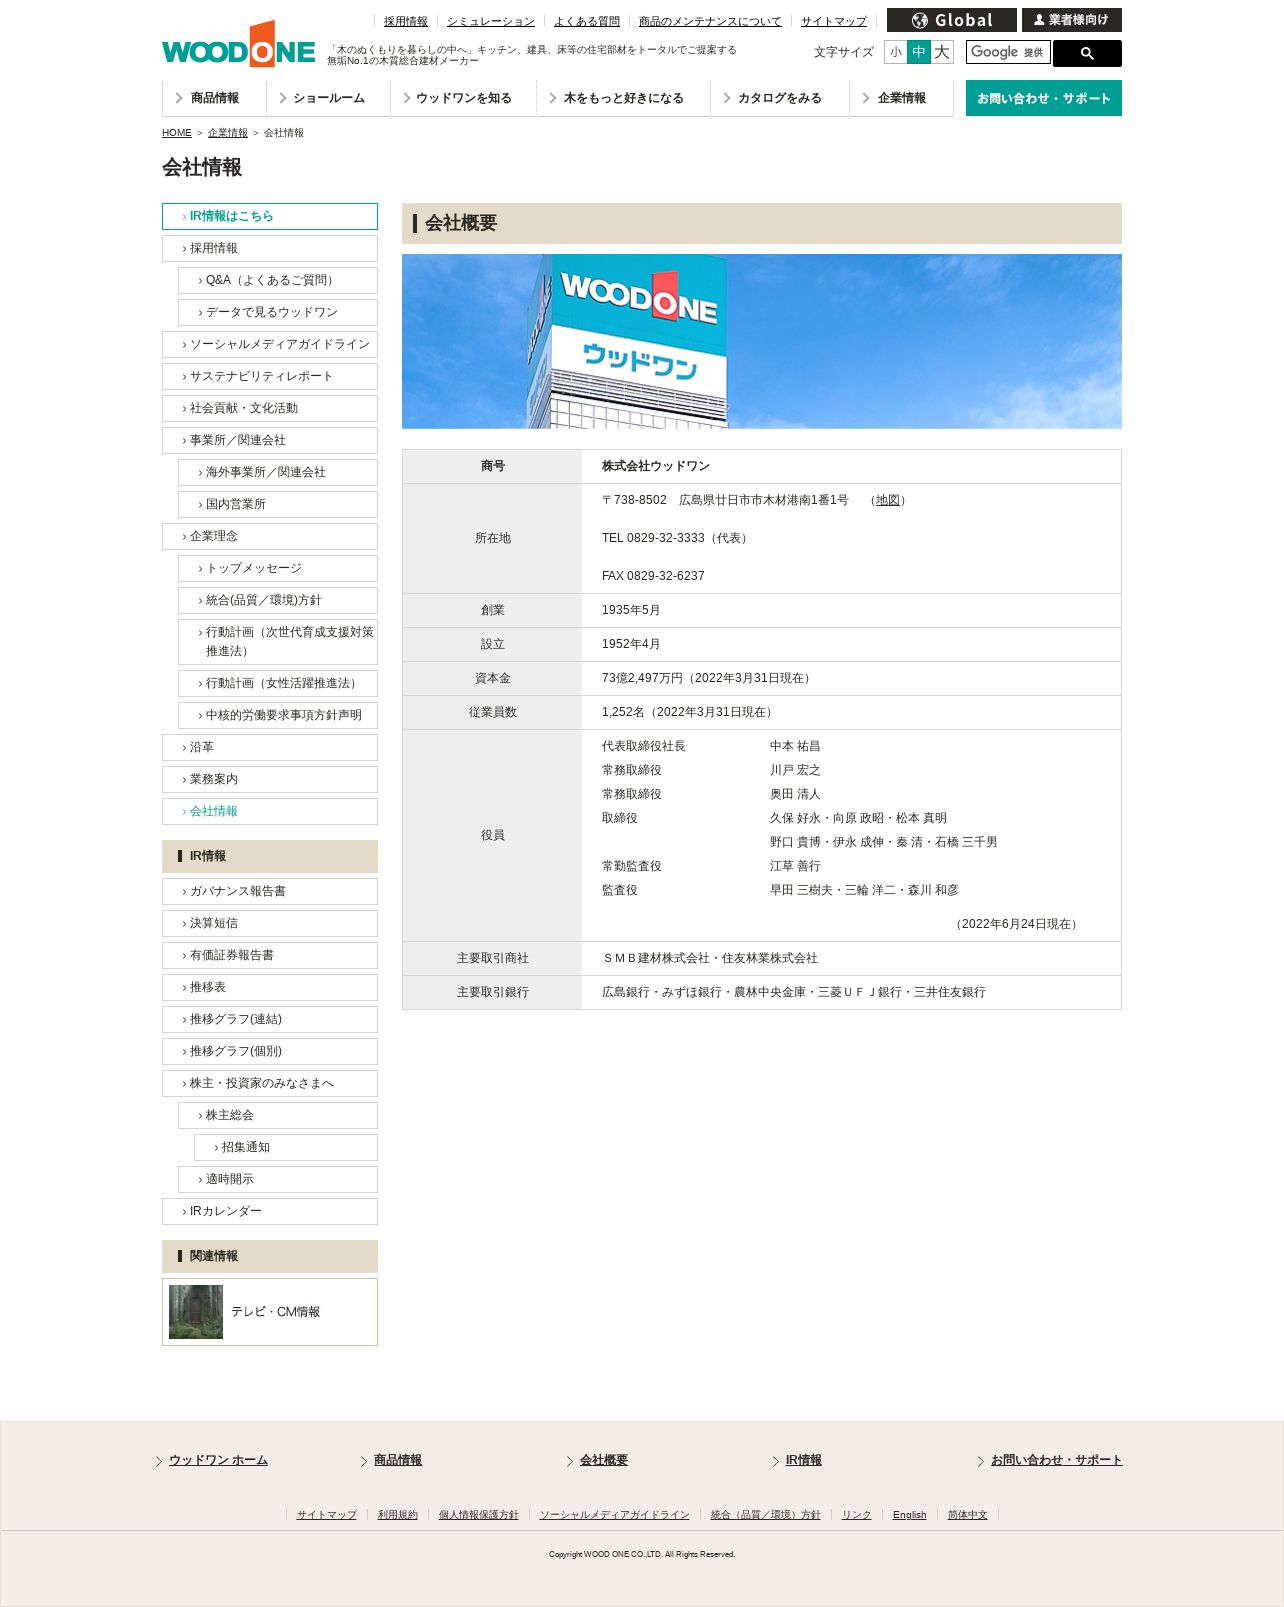The height and width of the screenshot is (1607, 1284).
Task: Open 简体中文 footer link
Action: (968, 1515)
